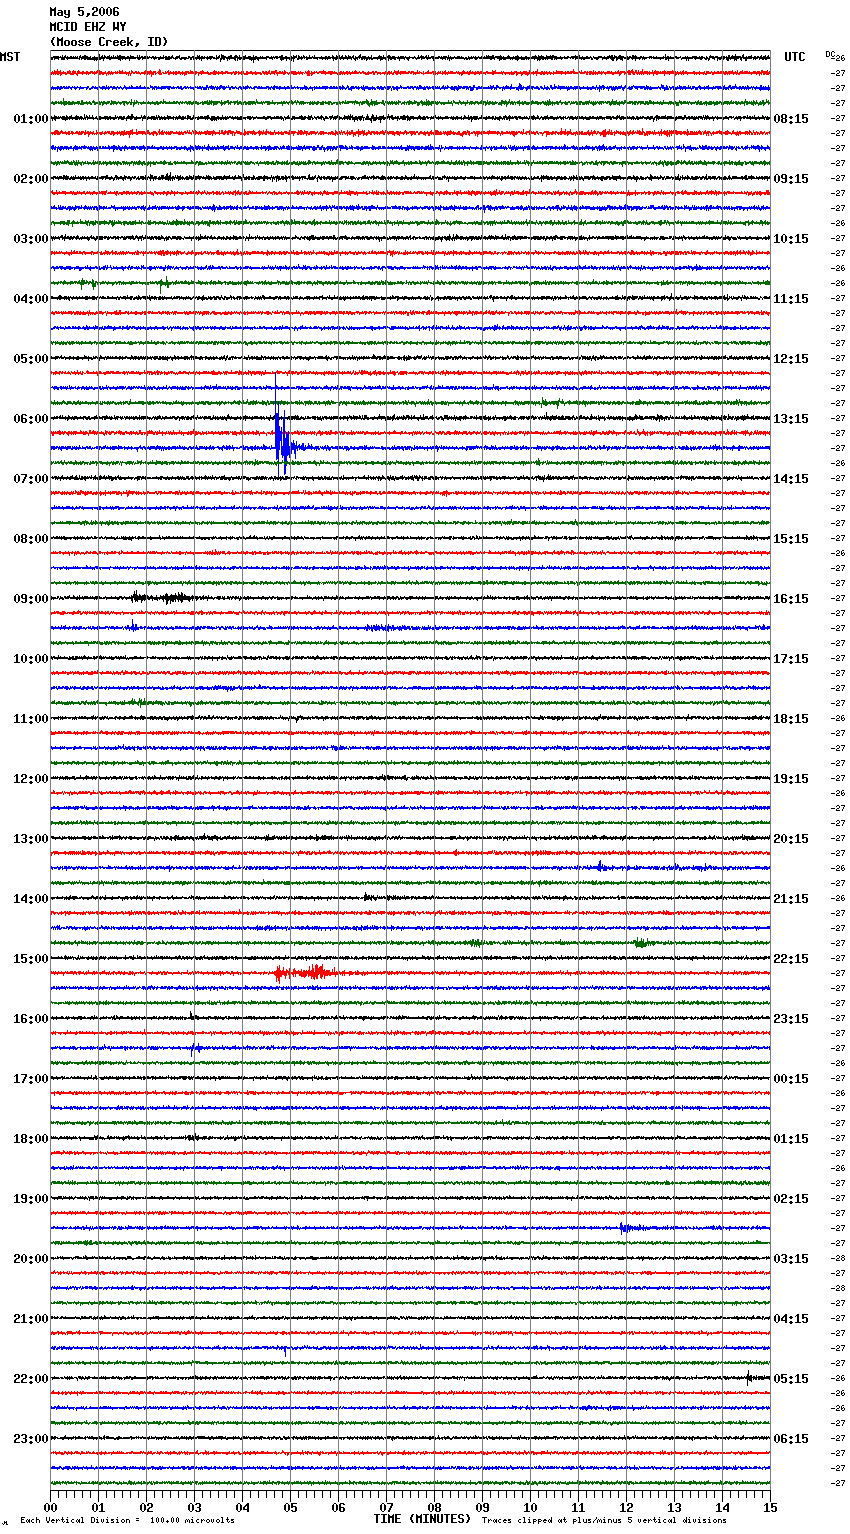Click the "20:15" UTC time label
Viewport: 850px width, 1534px height.
tap(791, 839)
